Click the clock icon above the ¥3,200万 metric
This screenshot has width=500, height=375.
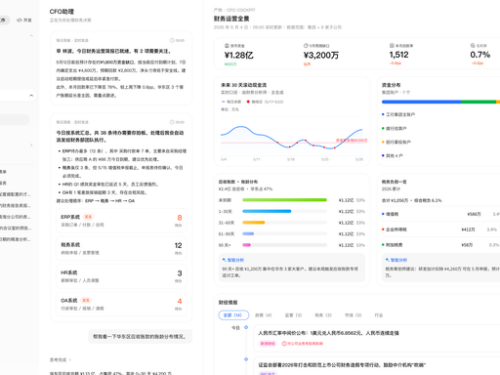coord(306,46)
